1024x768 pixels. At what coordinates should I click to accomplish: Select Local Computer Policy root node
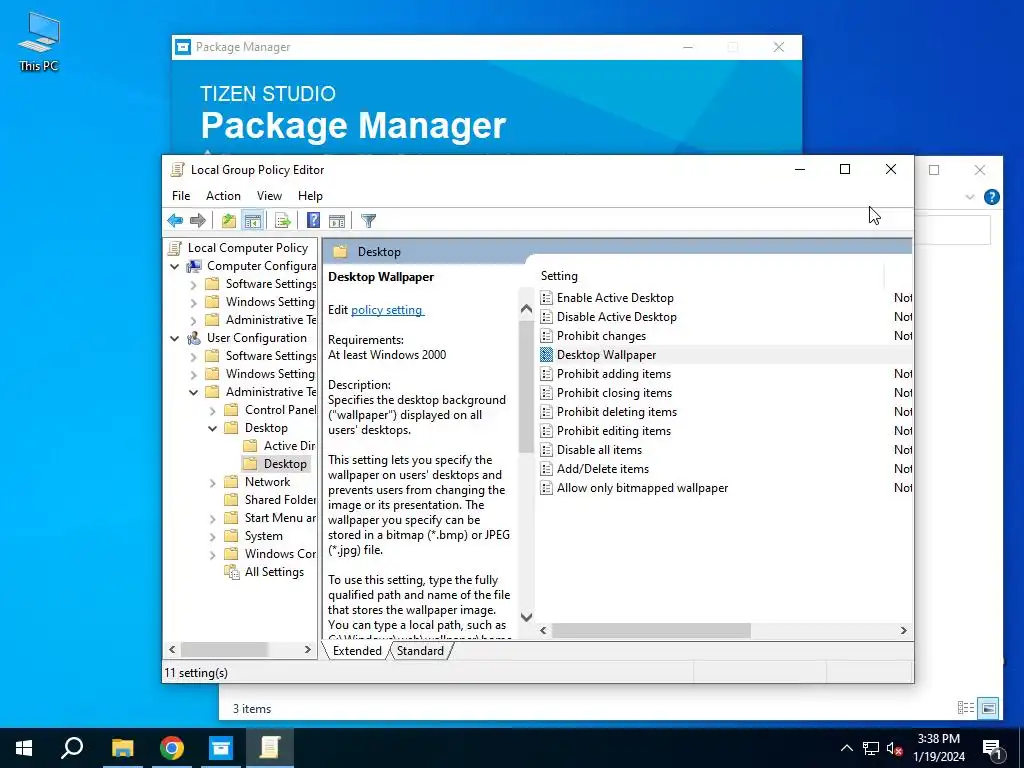(x=248, y=248)
